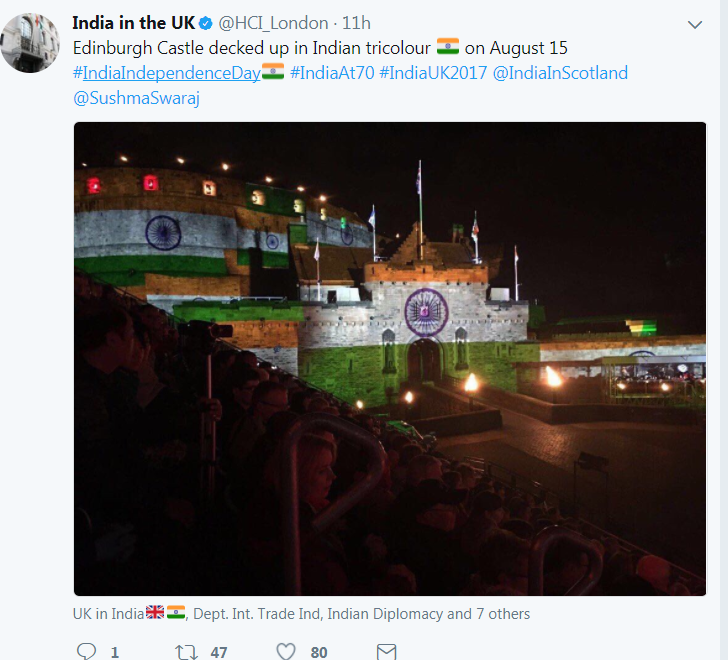Click the blue verified badge
Viewport: 728px width, 660px height.
point(206,23)
